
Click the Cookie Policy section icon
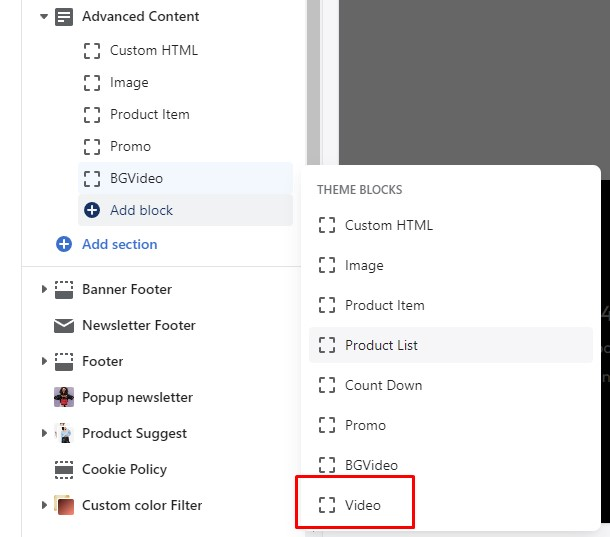pos(64,469)
